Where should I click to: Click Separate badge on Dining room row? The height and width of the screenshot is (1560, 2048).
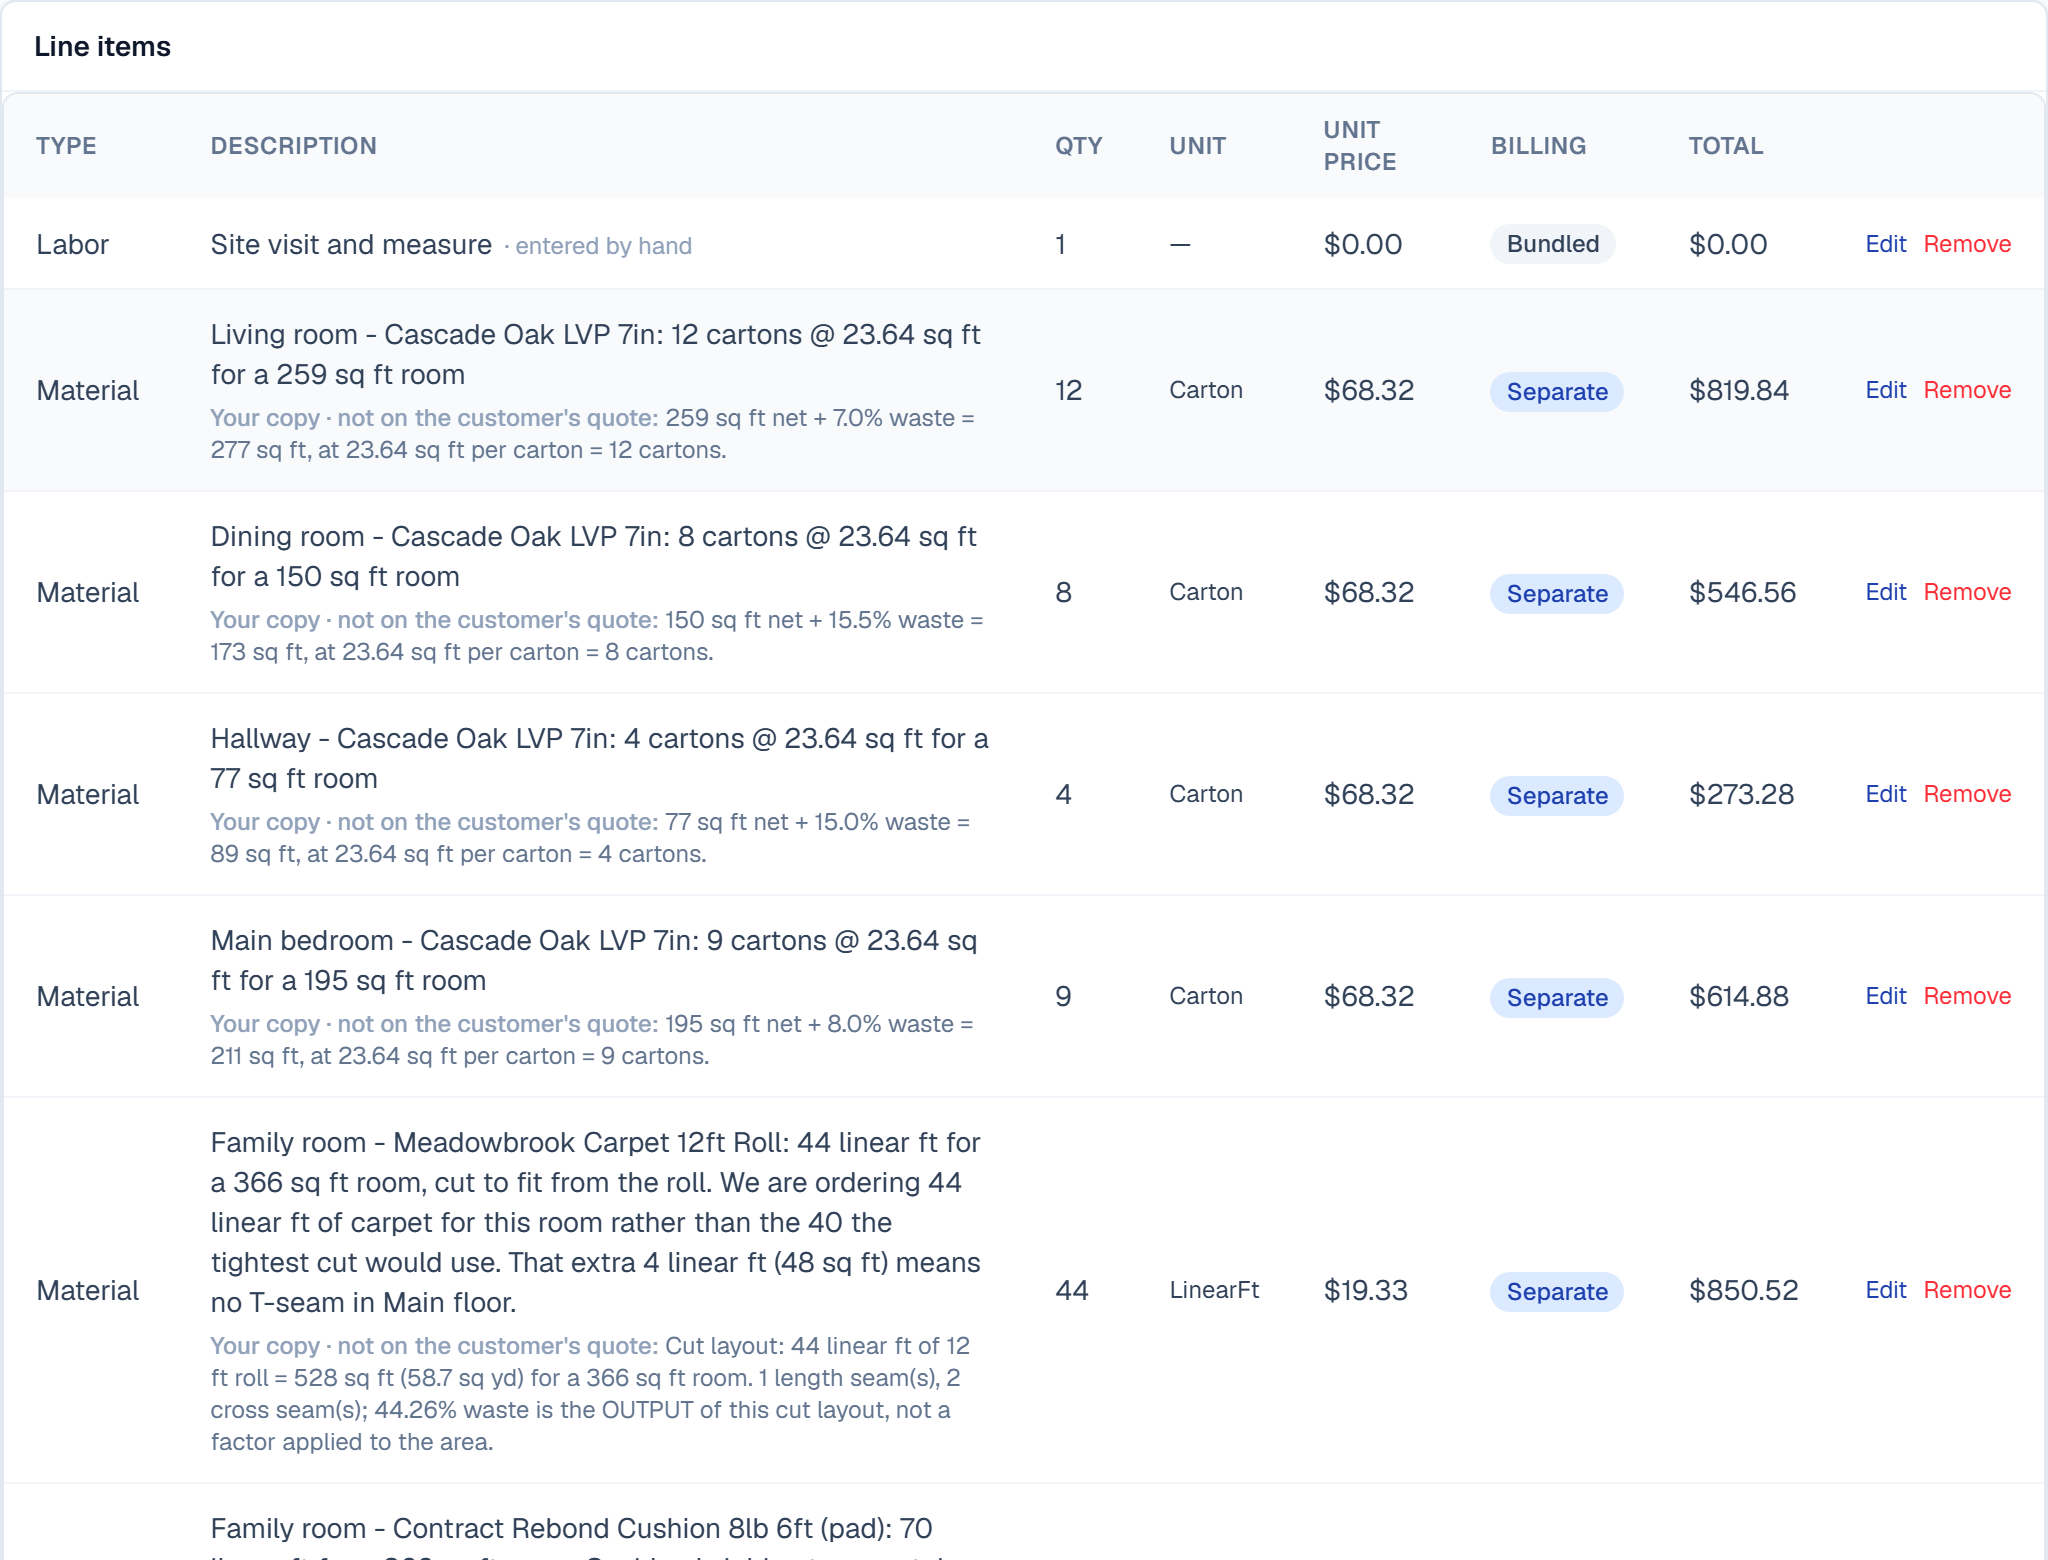point(1556,594)
